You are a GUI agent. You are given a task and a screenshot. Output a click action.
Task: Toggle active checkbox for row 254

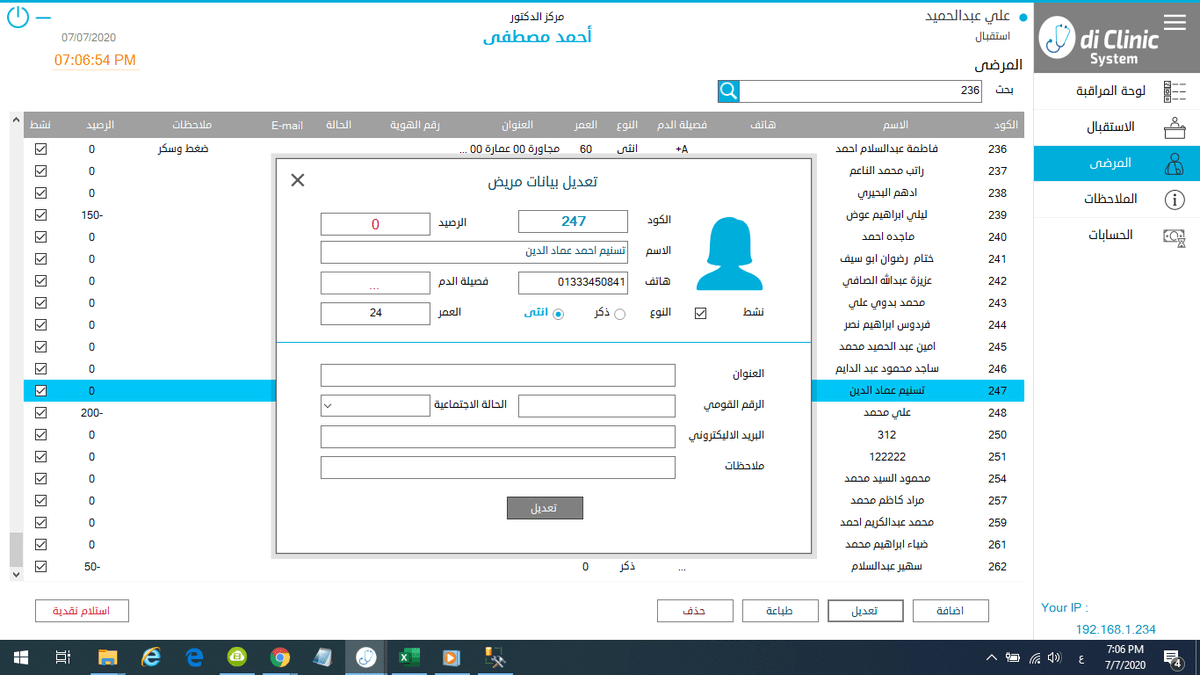click(x=41, y=478)
